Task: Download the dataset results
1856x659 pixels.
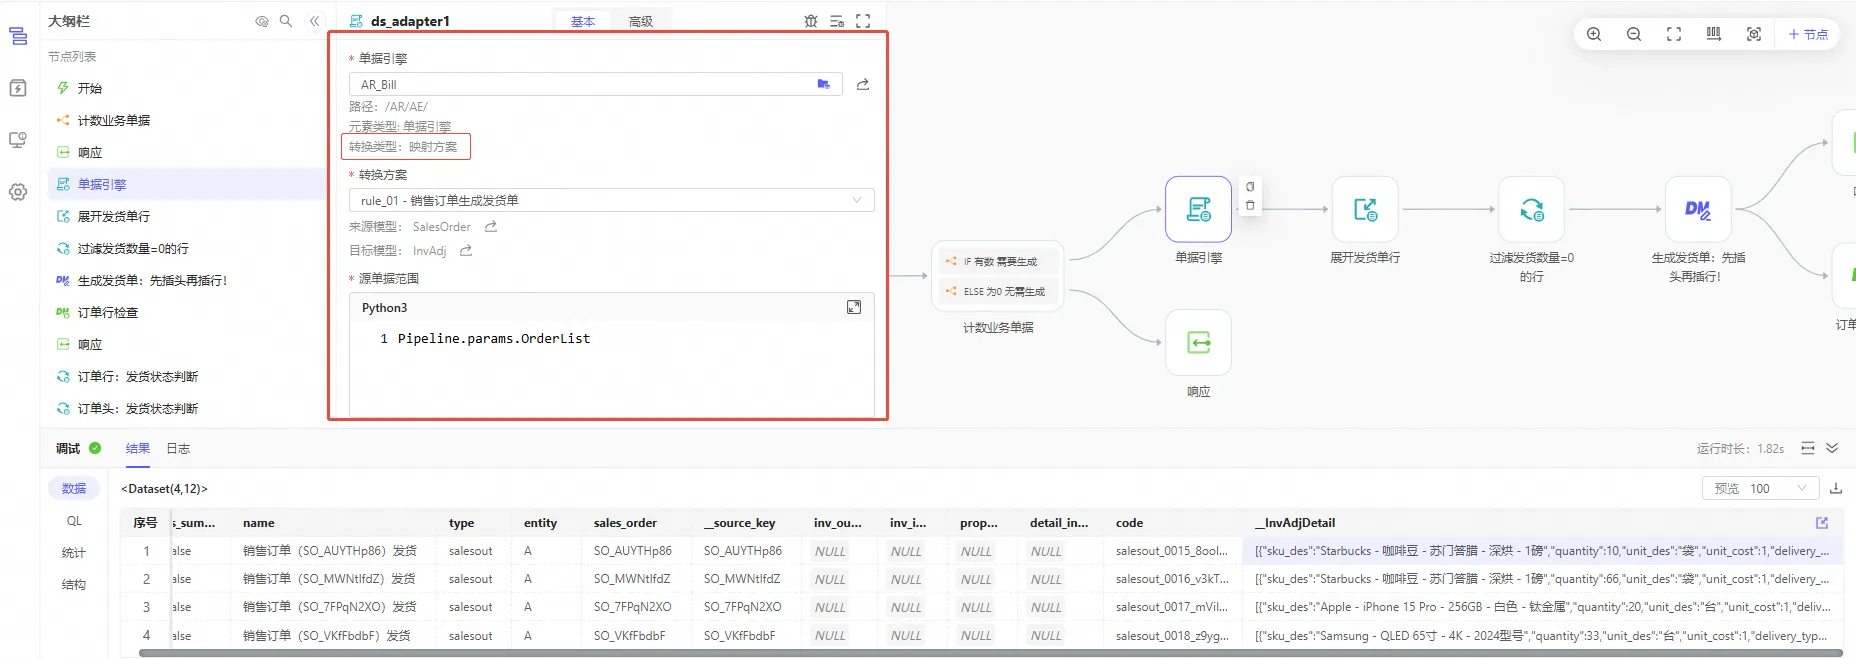Action: (x=1836, y=489)
